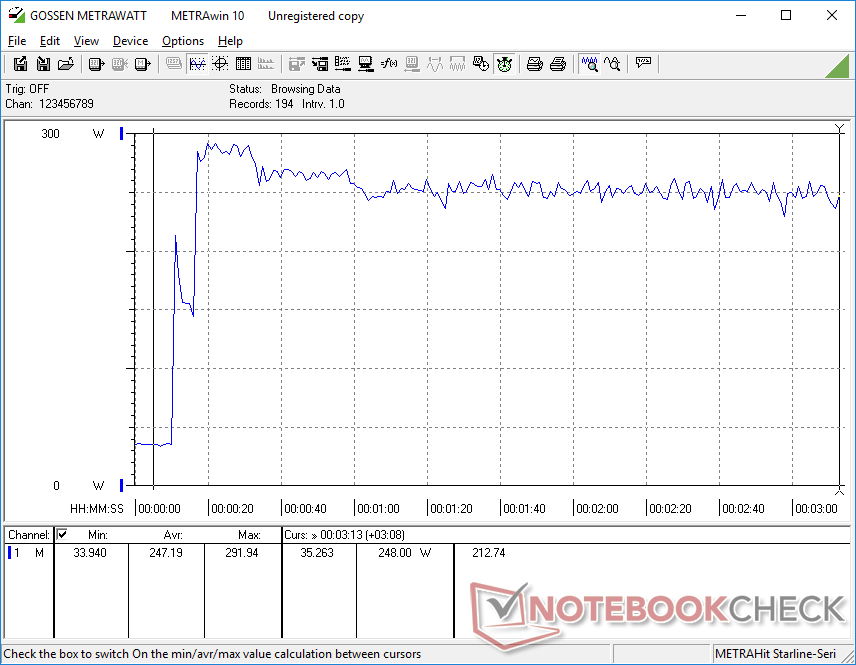
Task: Open the File menu
Action: pyautogui.click(x=17, y=41)
